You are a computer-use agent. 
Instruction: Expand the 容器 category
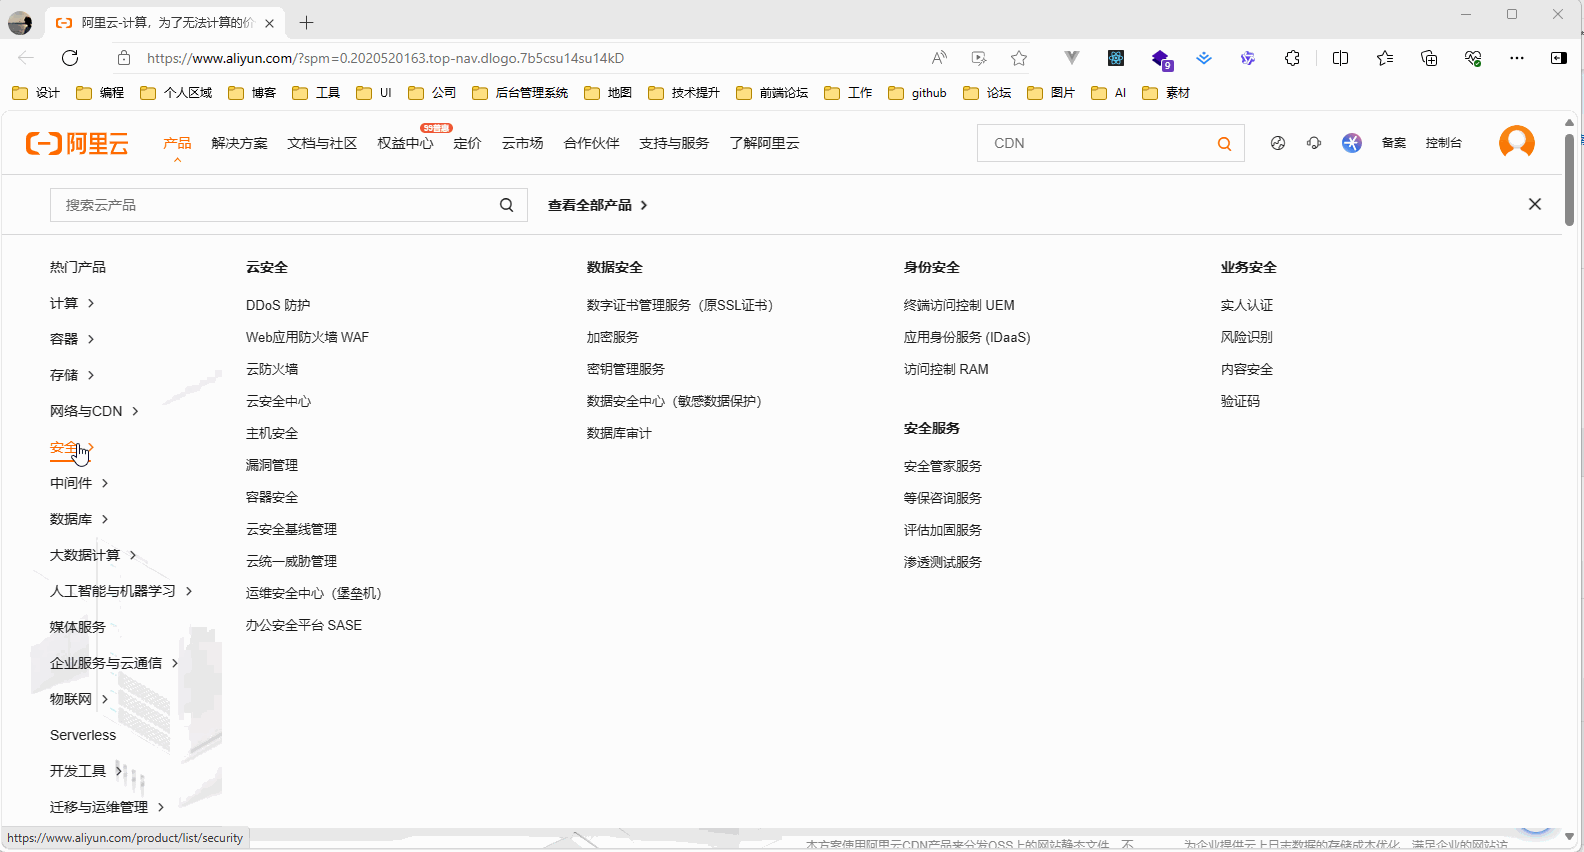click(x=72, y=339)
